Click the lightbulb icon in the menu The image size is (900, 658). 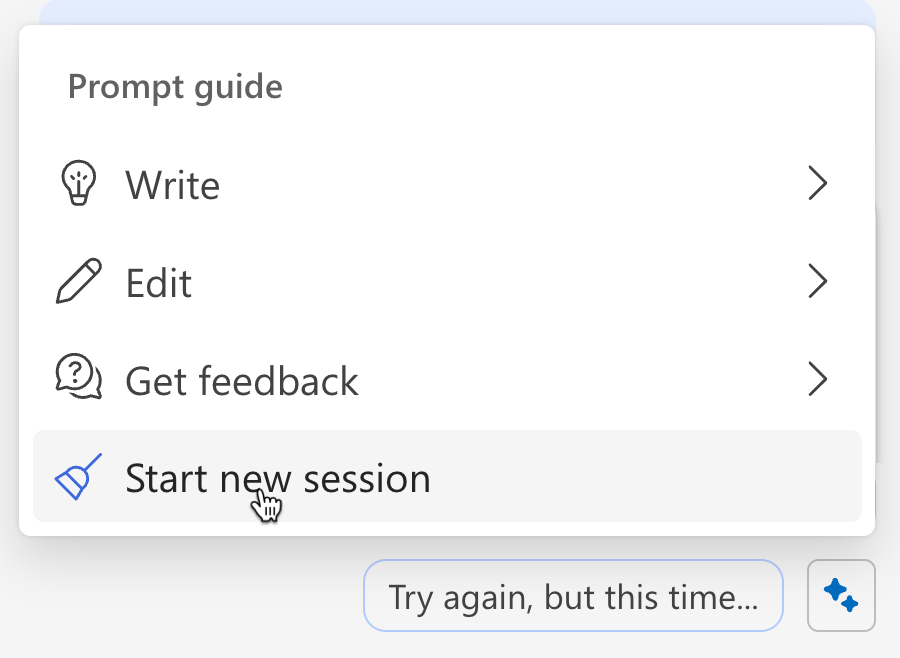[78, 184]
